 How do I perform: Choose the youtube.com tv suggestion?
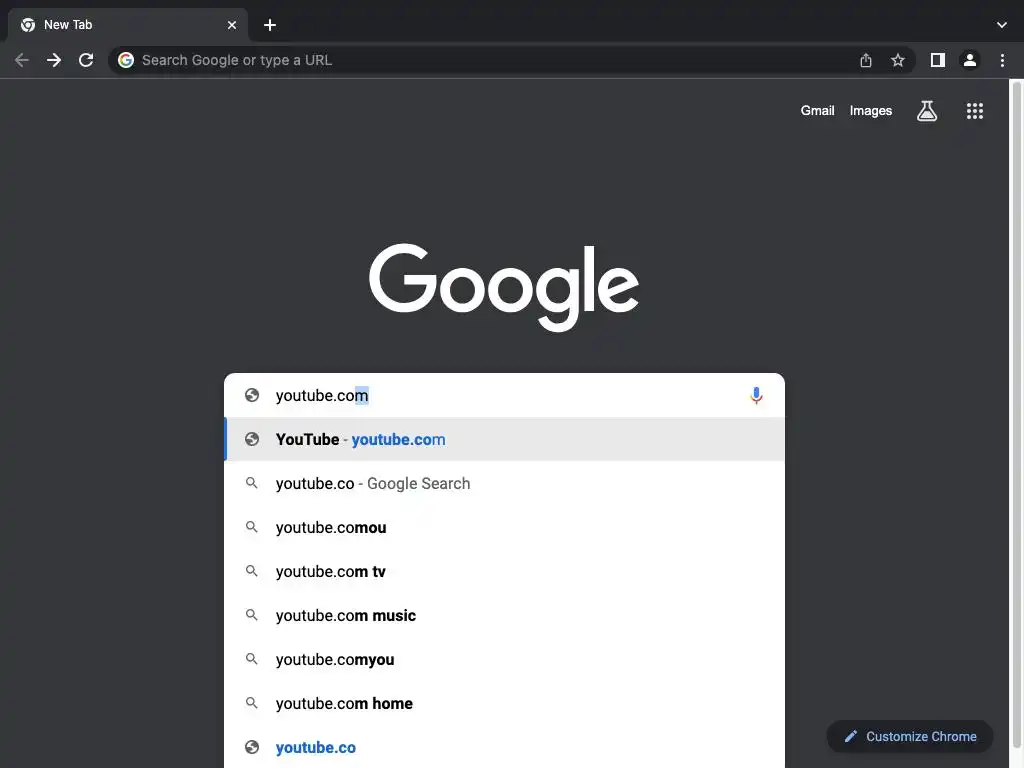[504, 571]
